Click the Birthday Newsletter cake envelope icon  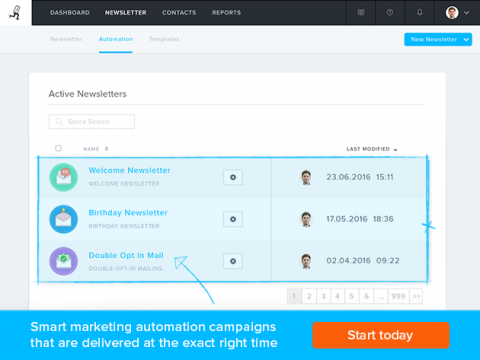[63, 219]
